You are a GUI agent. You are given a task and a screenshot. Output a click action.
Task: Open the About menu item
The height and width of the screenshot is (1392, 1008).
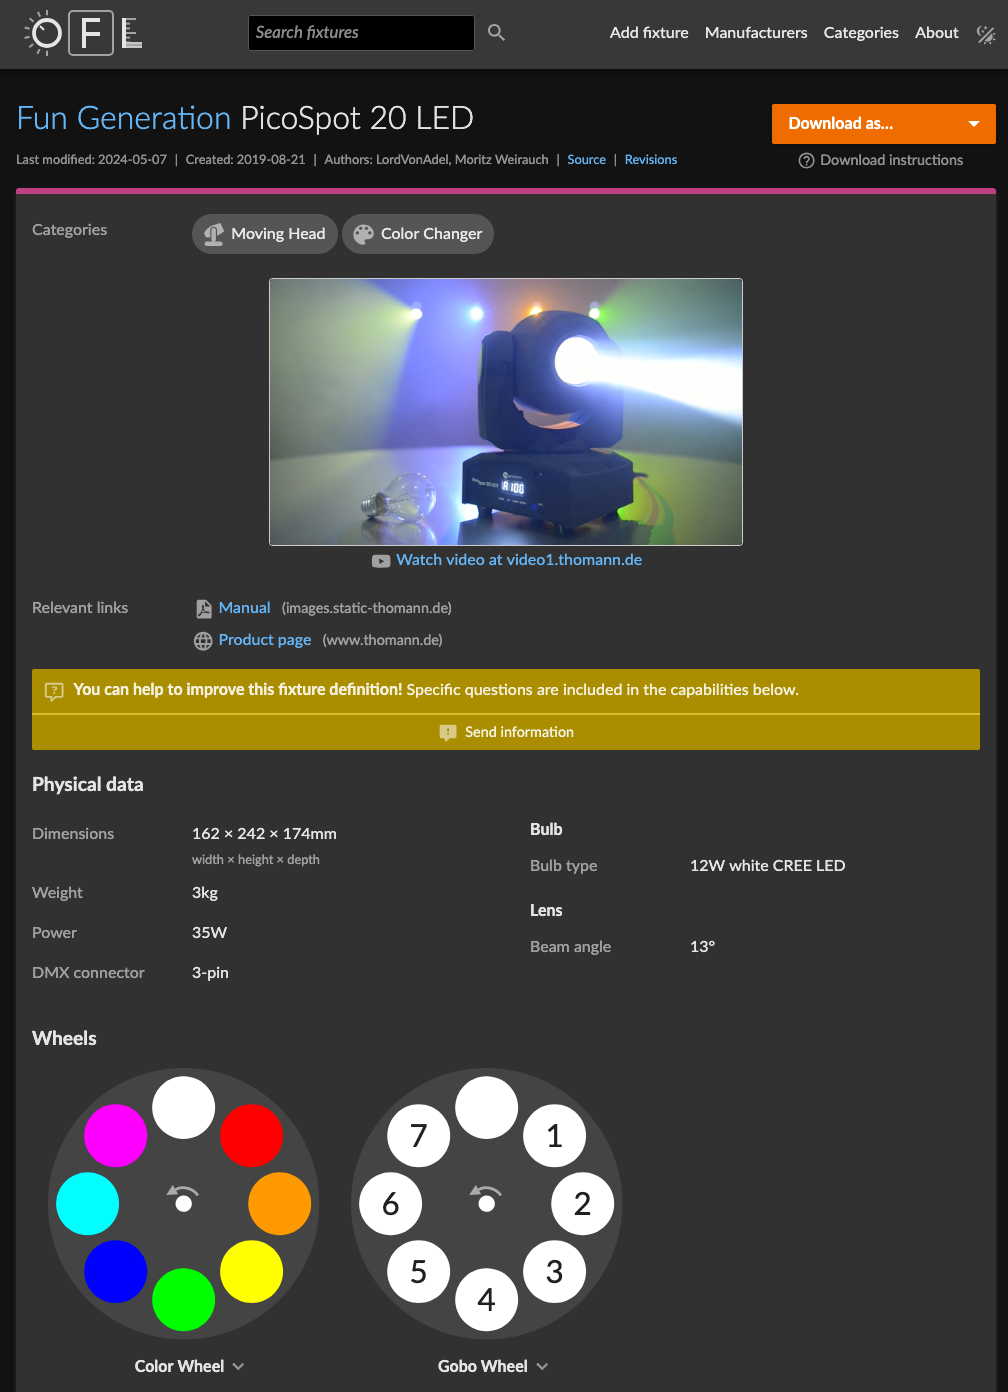click(937, 33)
